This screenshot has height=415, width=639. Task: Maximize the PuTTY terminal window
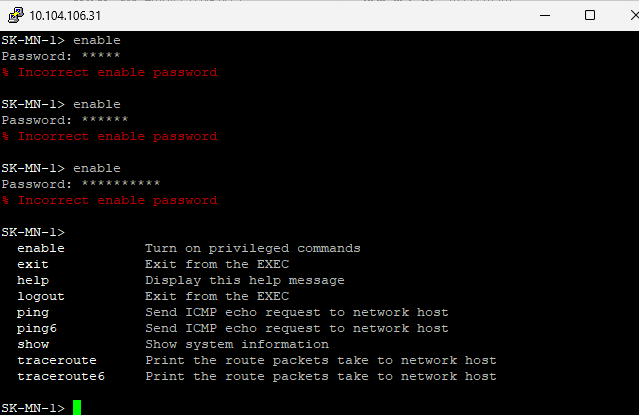590,15
